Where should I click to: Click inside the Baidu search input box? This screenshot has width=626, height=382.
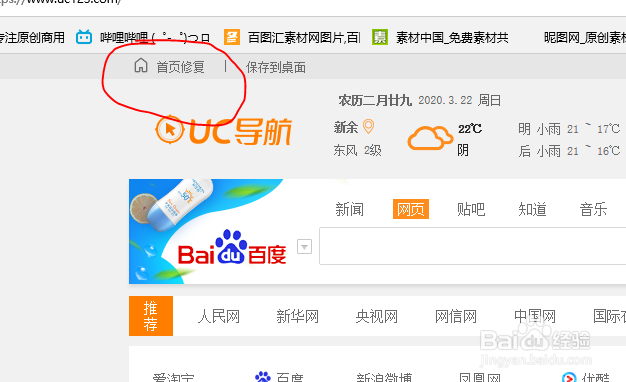pyautogui.click(x=473, y=246)
